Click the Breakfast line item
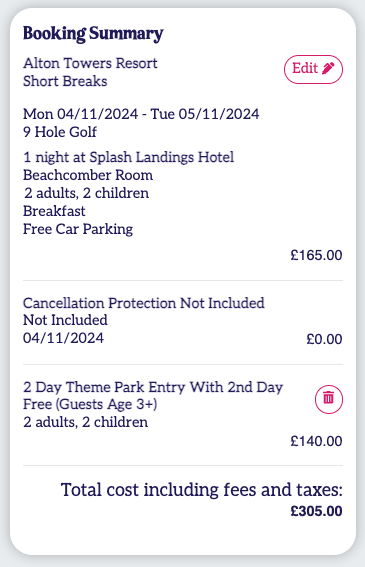The image size is (365, 567). (54, 211)
